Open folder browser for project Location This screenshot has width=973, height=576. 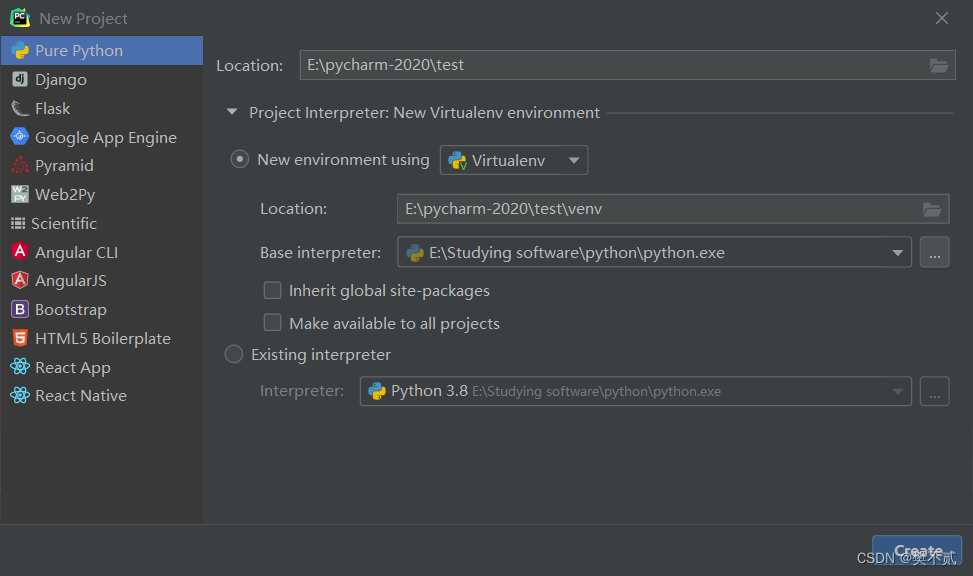[938, 65]
